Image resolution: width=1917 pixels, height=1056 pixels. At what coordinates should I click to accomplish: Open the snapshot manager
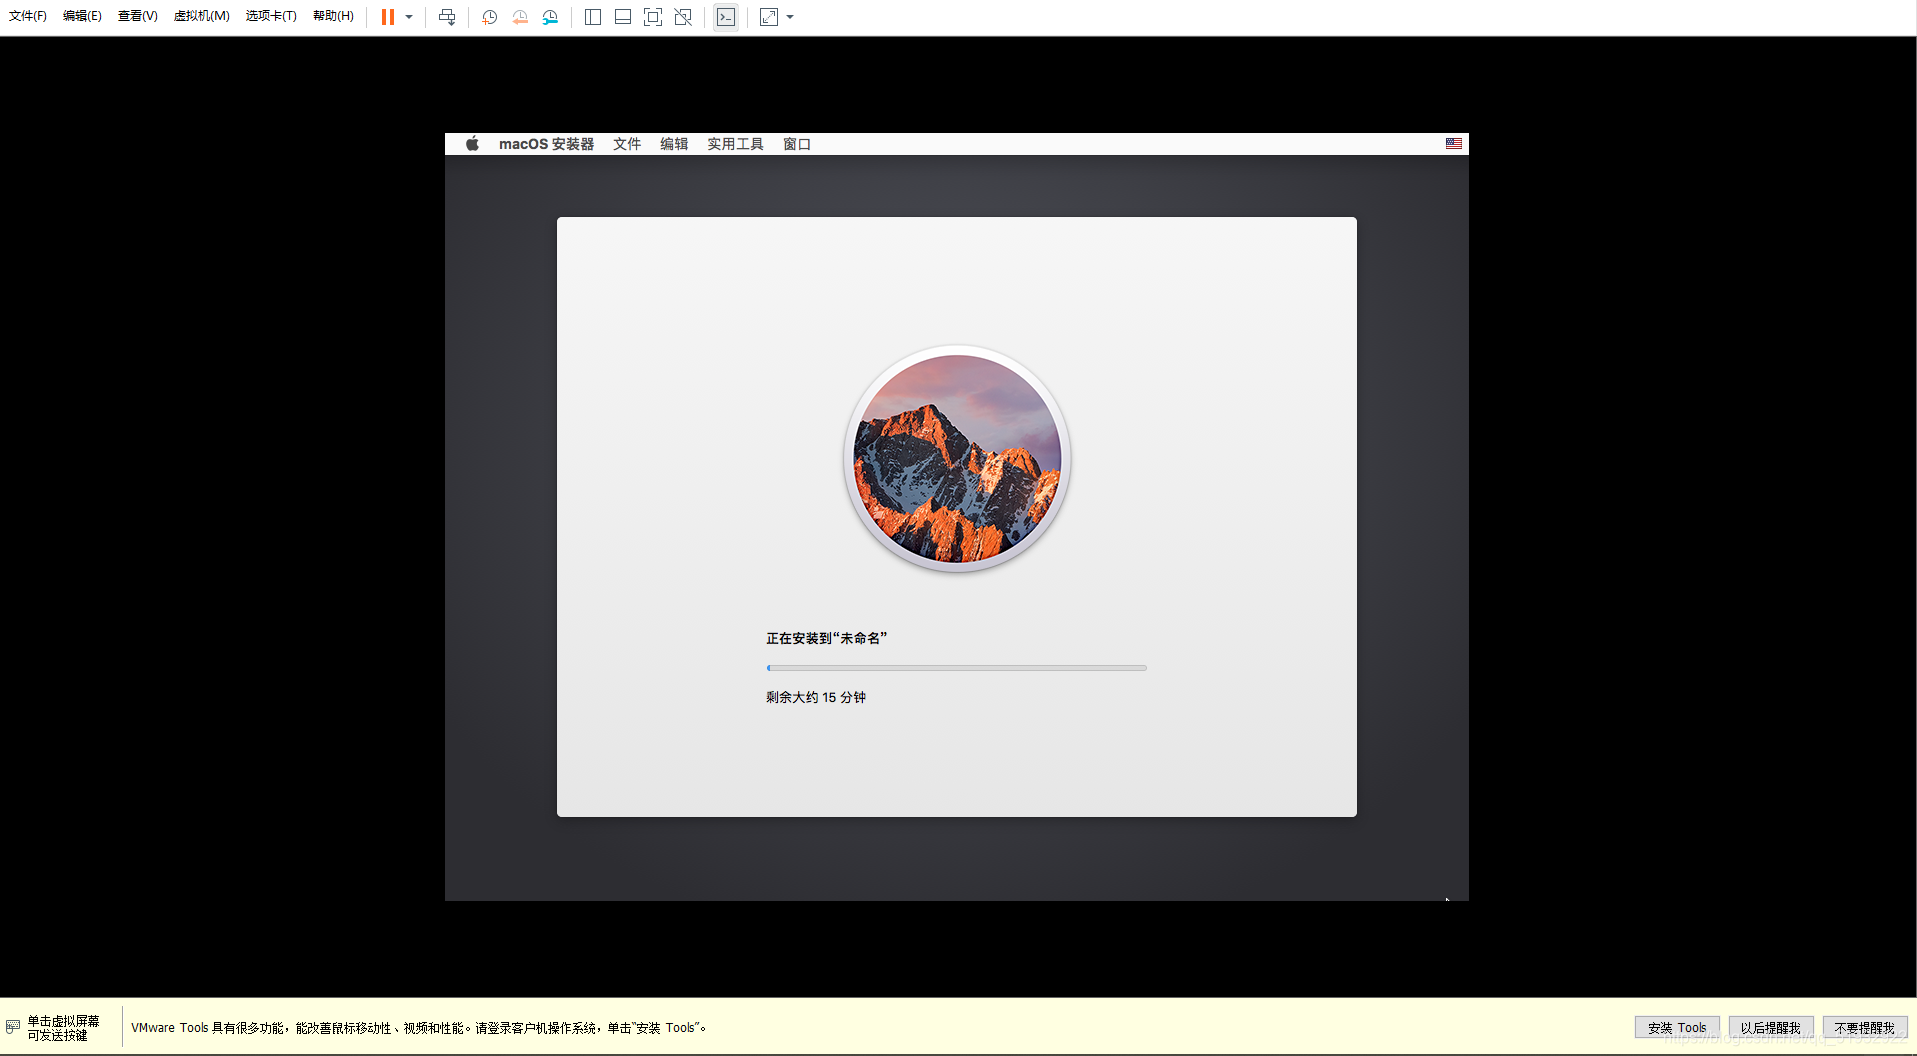550,17
